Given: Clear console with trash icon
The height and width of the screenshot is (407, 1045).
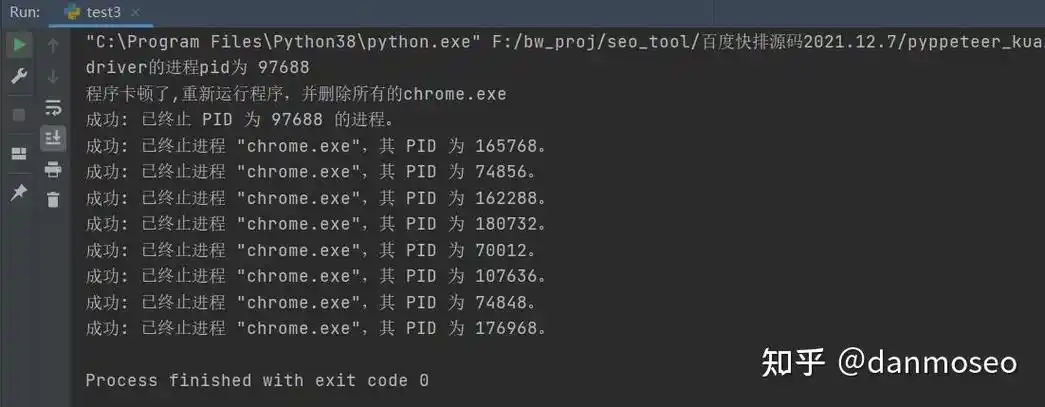Looking at the screenshot, I should [53, 199].
